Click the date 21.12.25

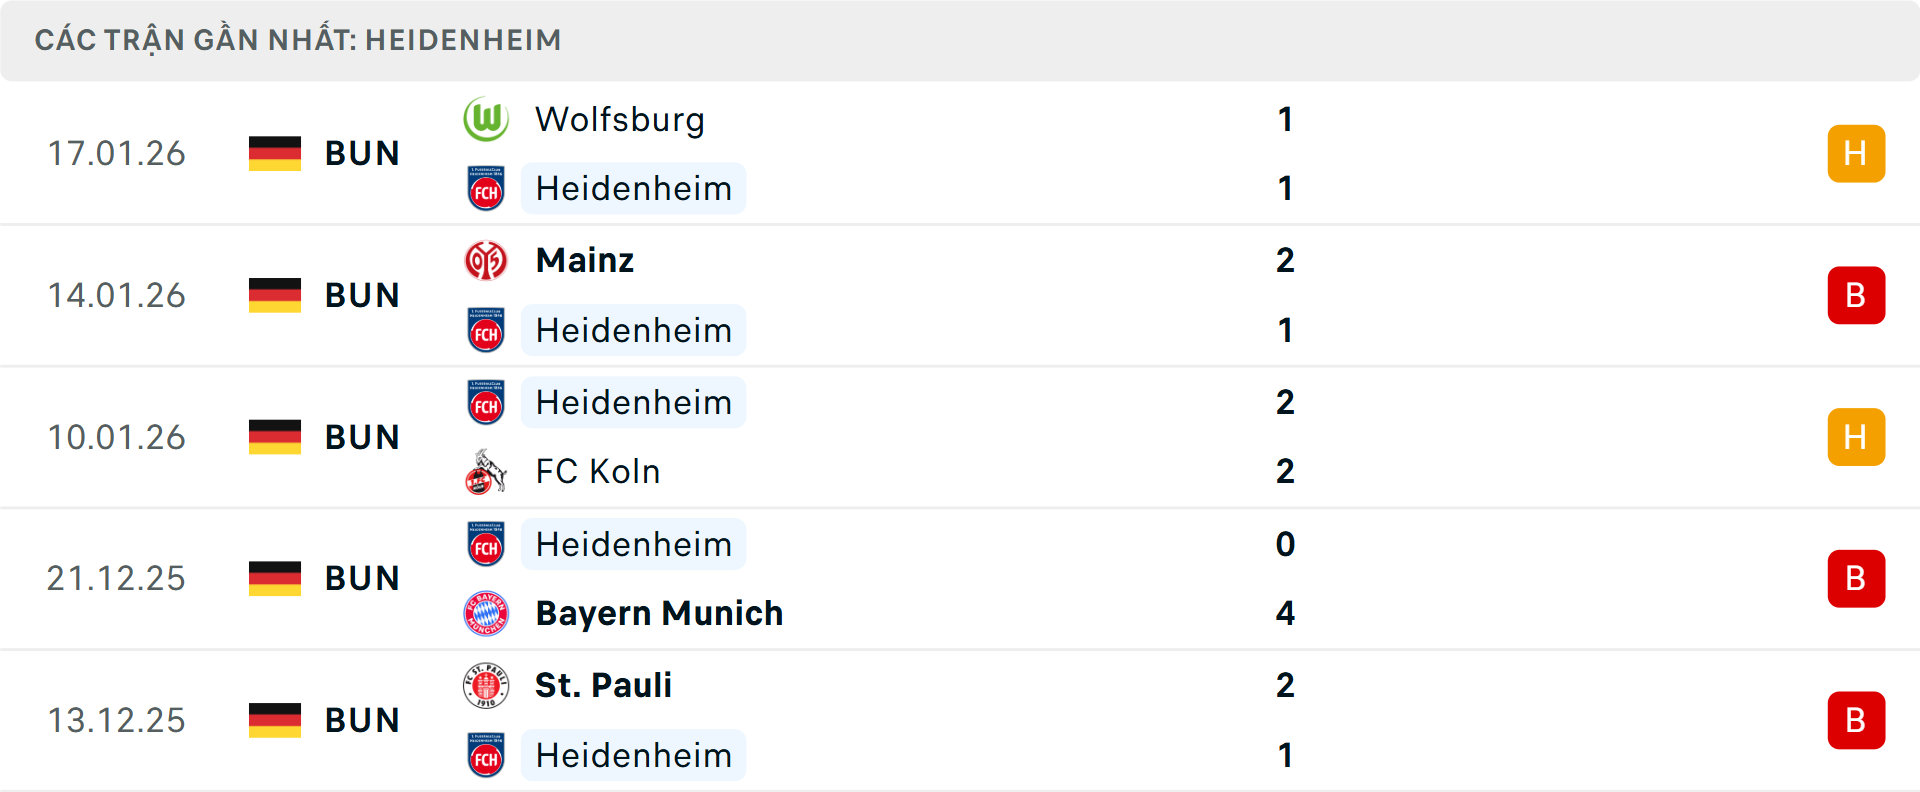(x=116, y=578)
